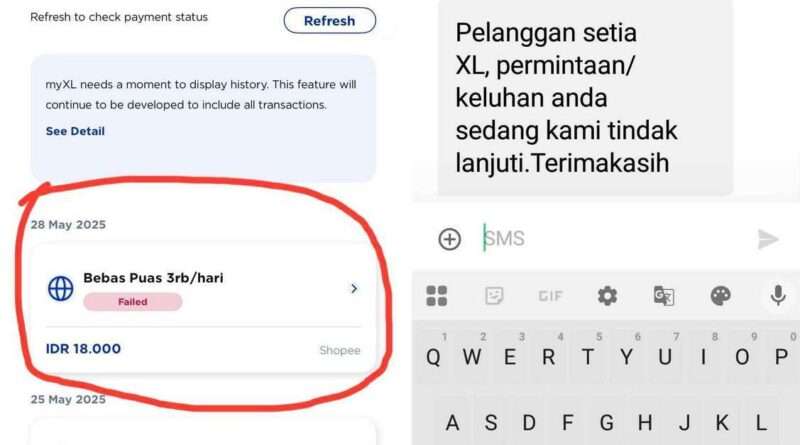Image resolution: width=800 pixels, height=445 pixels.
Task: Select the GIF option on keyboard
Action: 550,296
